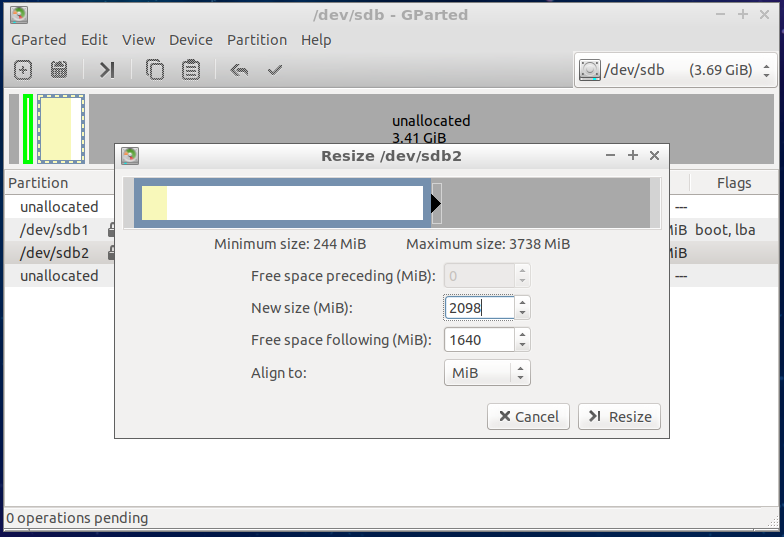784x537 pixels.
Task: Increase the New size value with up arrow
Action: pos(523,302)
